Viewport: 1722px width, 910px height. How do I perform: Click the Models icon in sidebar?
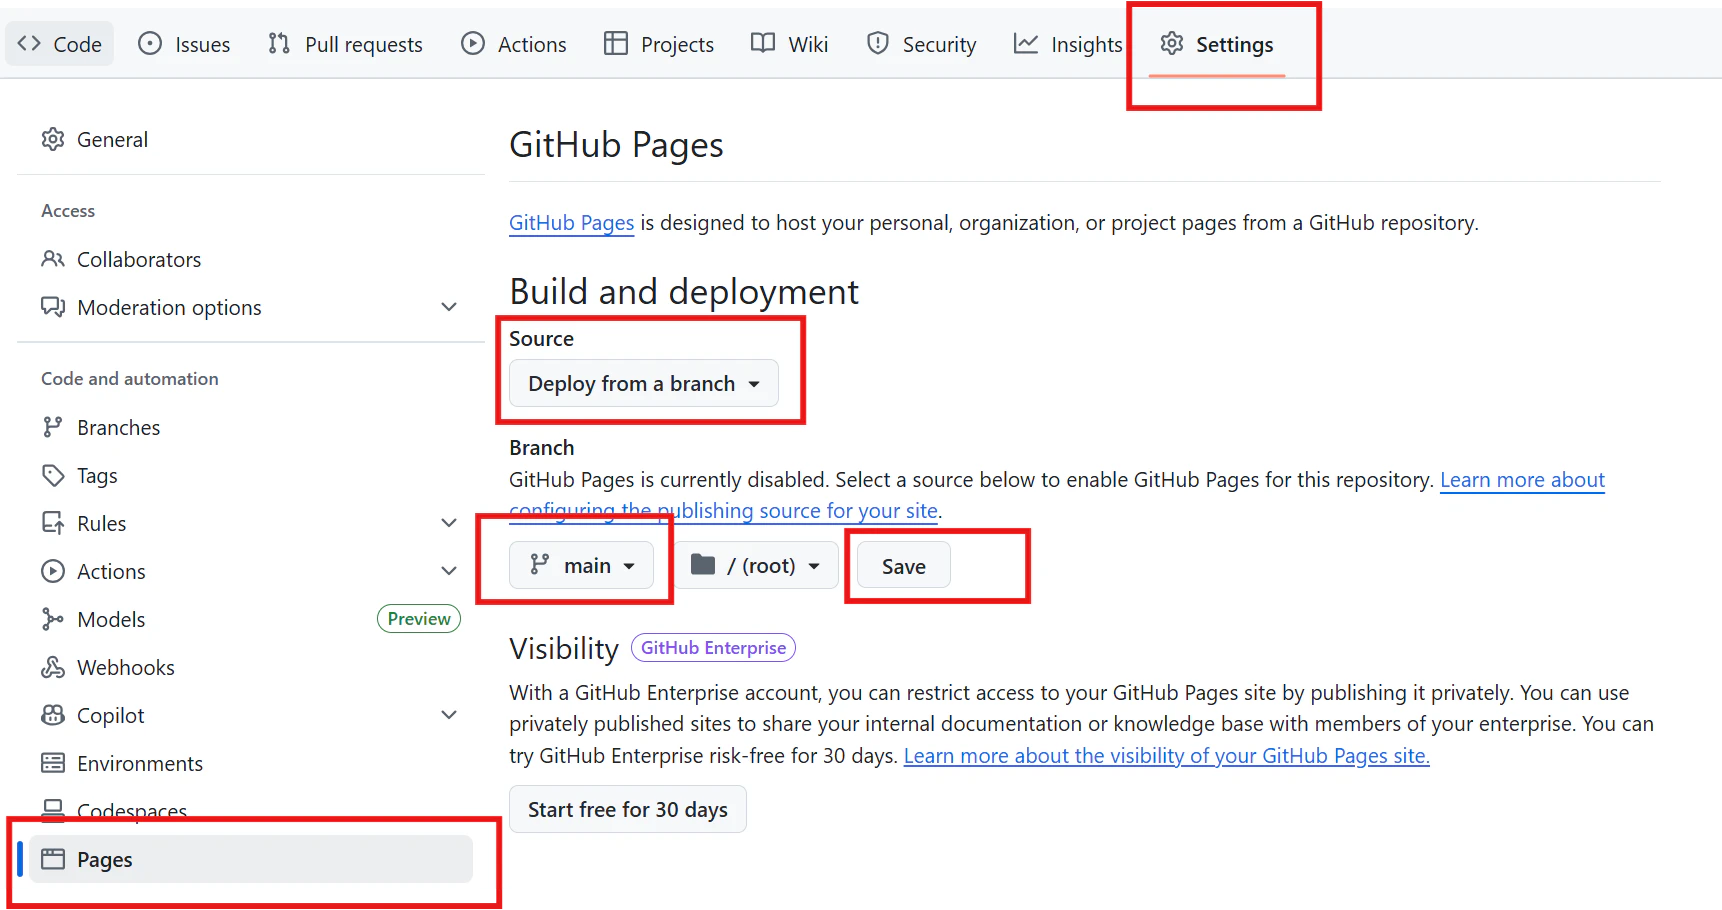(x=53, y=620)
